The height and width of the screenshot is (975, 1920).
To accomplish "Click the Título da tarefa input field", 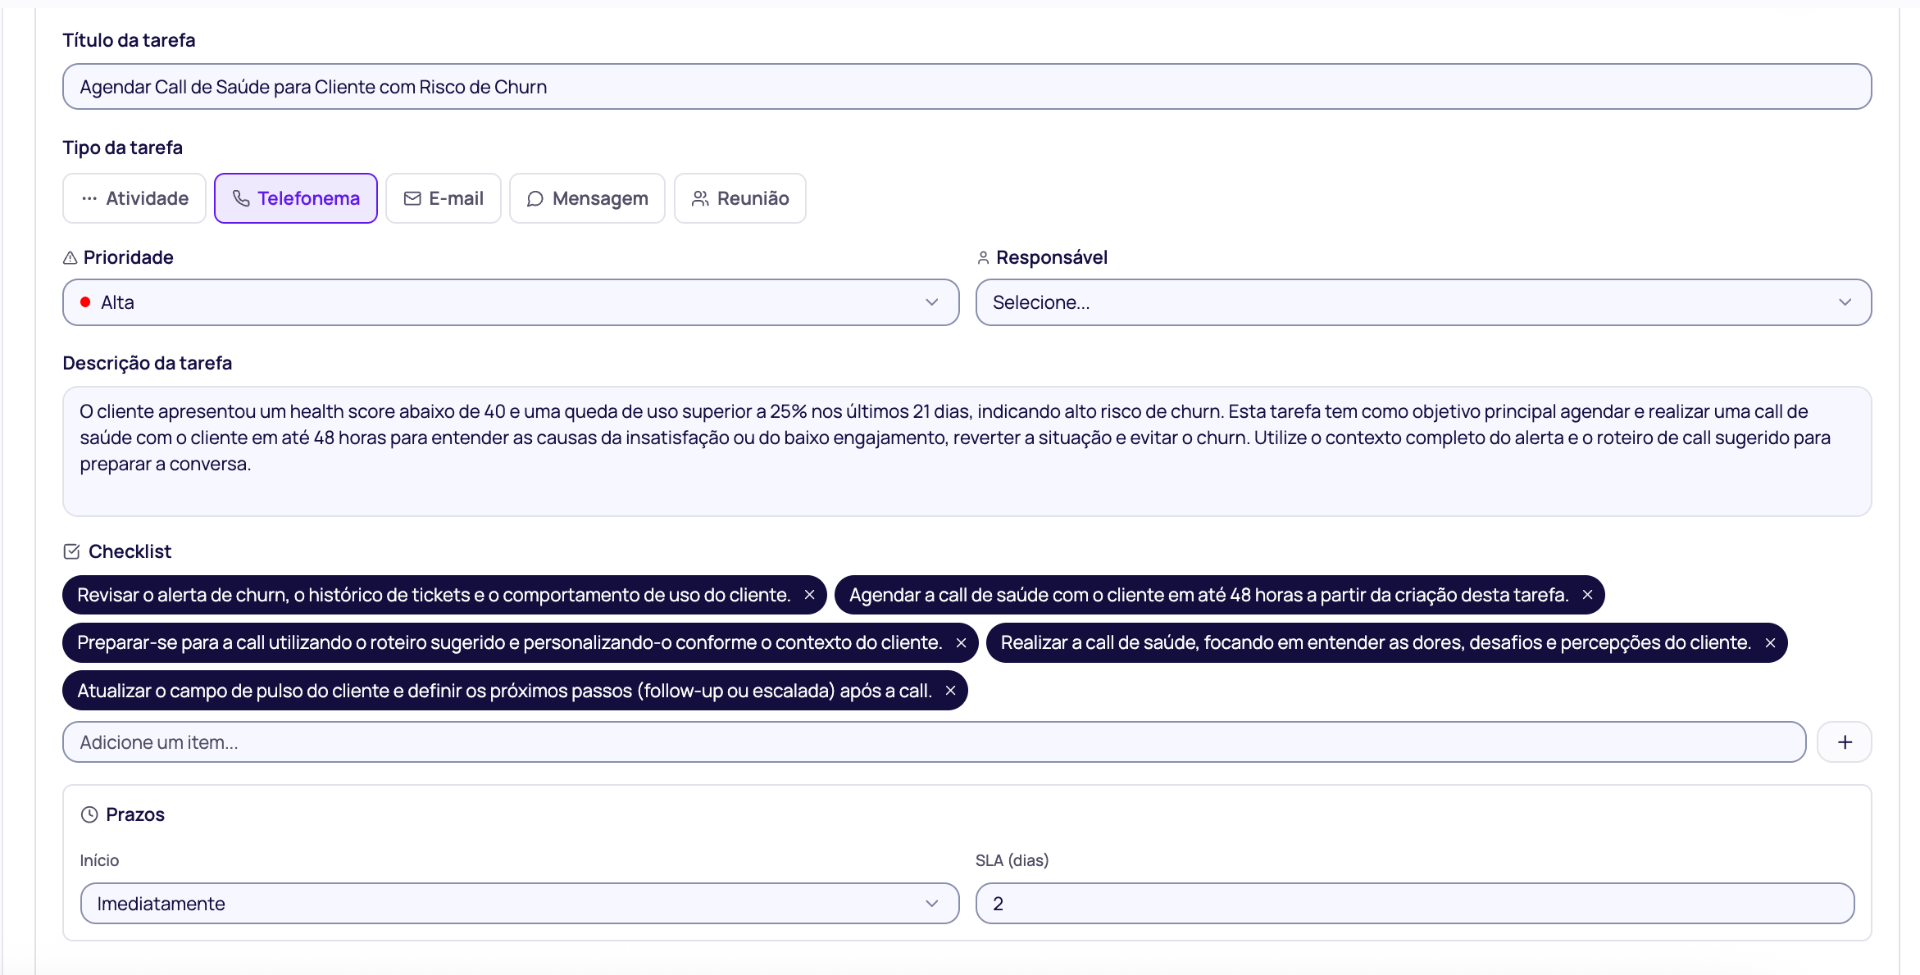I will point(967,87).
